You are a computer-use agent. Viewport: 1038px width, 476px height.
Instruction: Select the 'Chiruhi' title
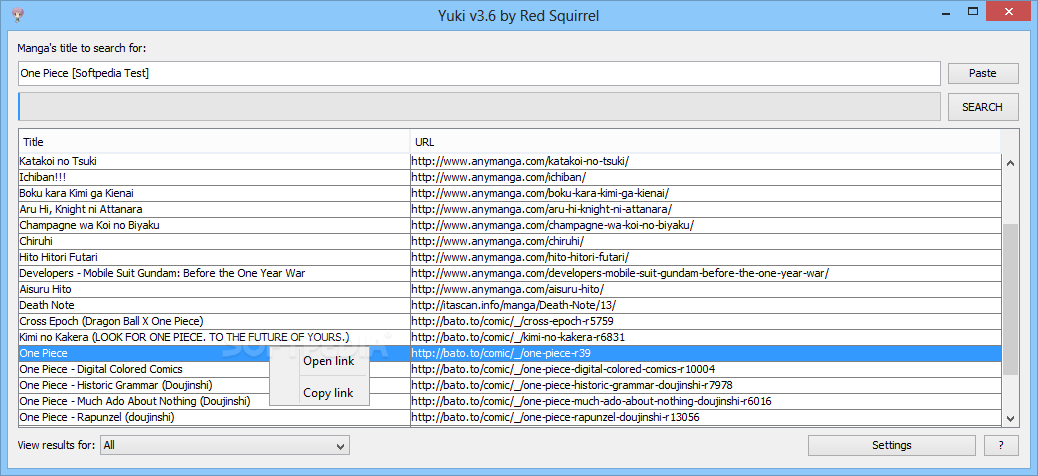[x=36, y=241]
